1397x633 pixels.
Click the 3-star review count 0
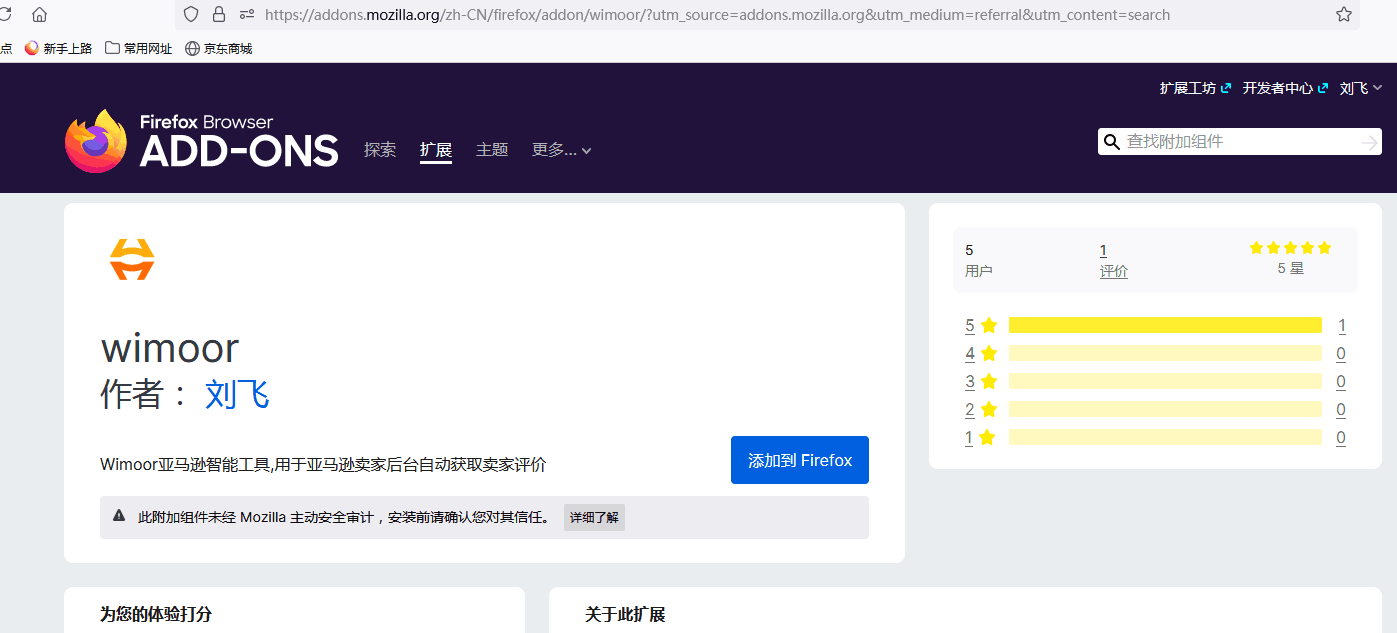1341,381
